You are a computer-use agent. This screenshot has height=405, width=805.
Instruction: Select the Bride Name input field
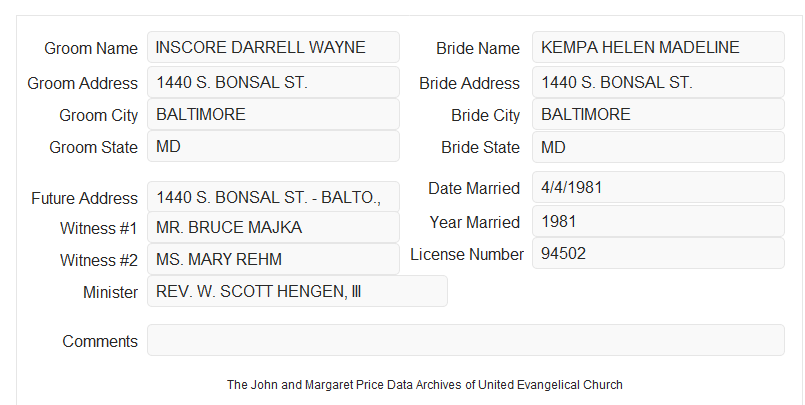point(658,47)
